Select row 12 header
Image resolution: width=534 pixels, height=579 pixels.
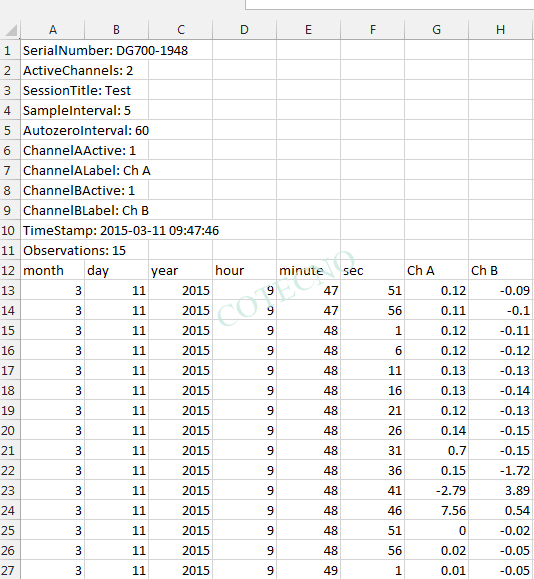pyautogui.click(x=8, y=270)
